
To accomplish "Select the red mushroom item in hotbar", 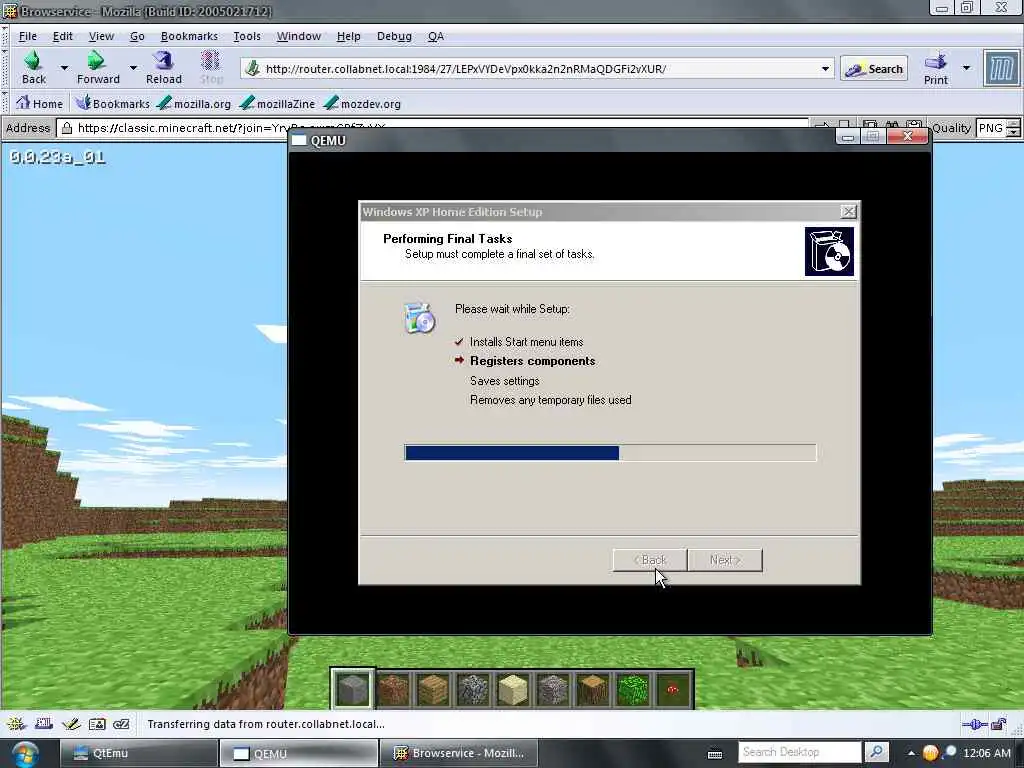I will coord(673,689).
